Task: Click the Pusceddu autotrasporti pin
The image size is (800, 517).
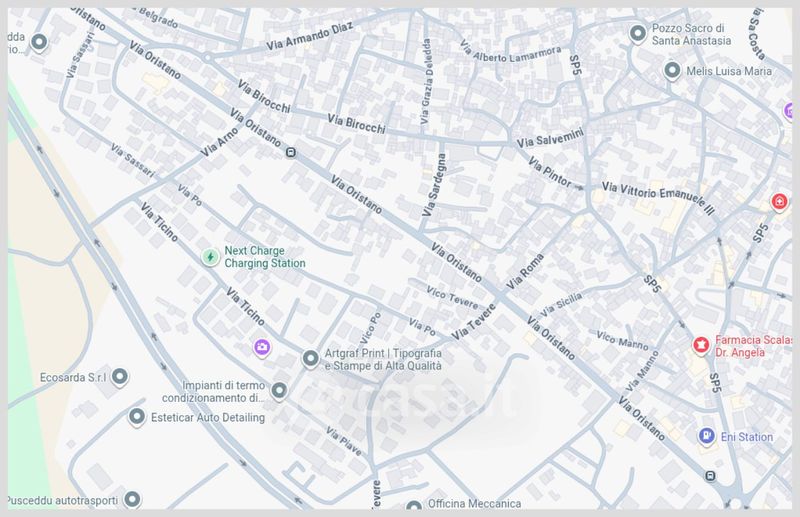Action: (x=132, y=499)
